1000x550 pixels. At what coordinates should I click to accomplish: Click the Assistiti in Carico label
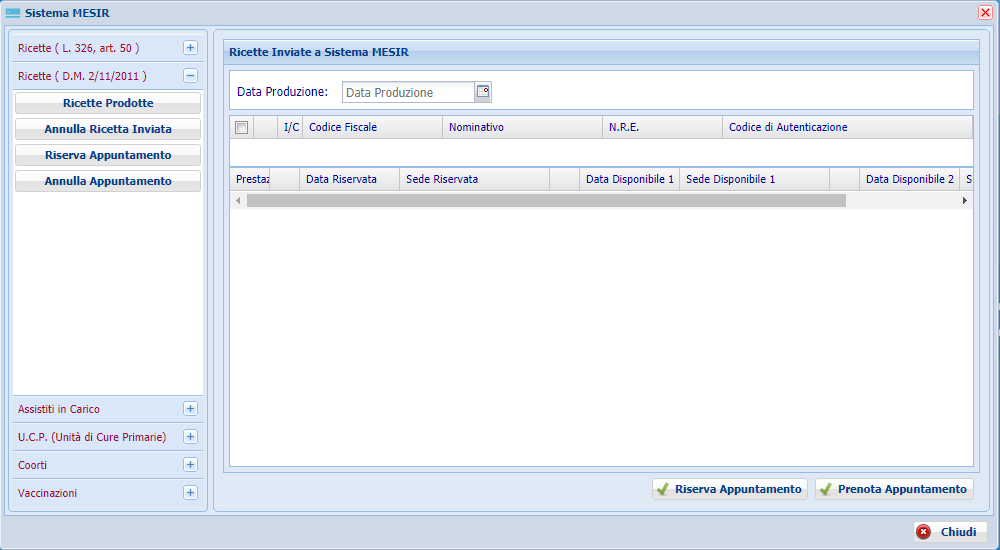pyautogui.click(x=59, y=409)
